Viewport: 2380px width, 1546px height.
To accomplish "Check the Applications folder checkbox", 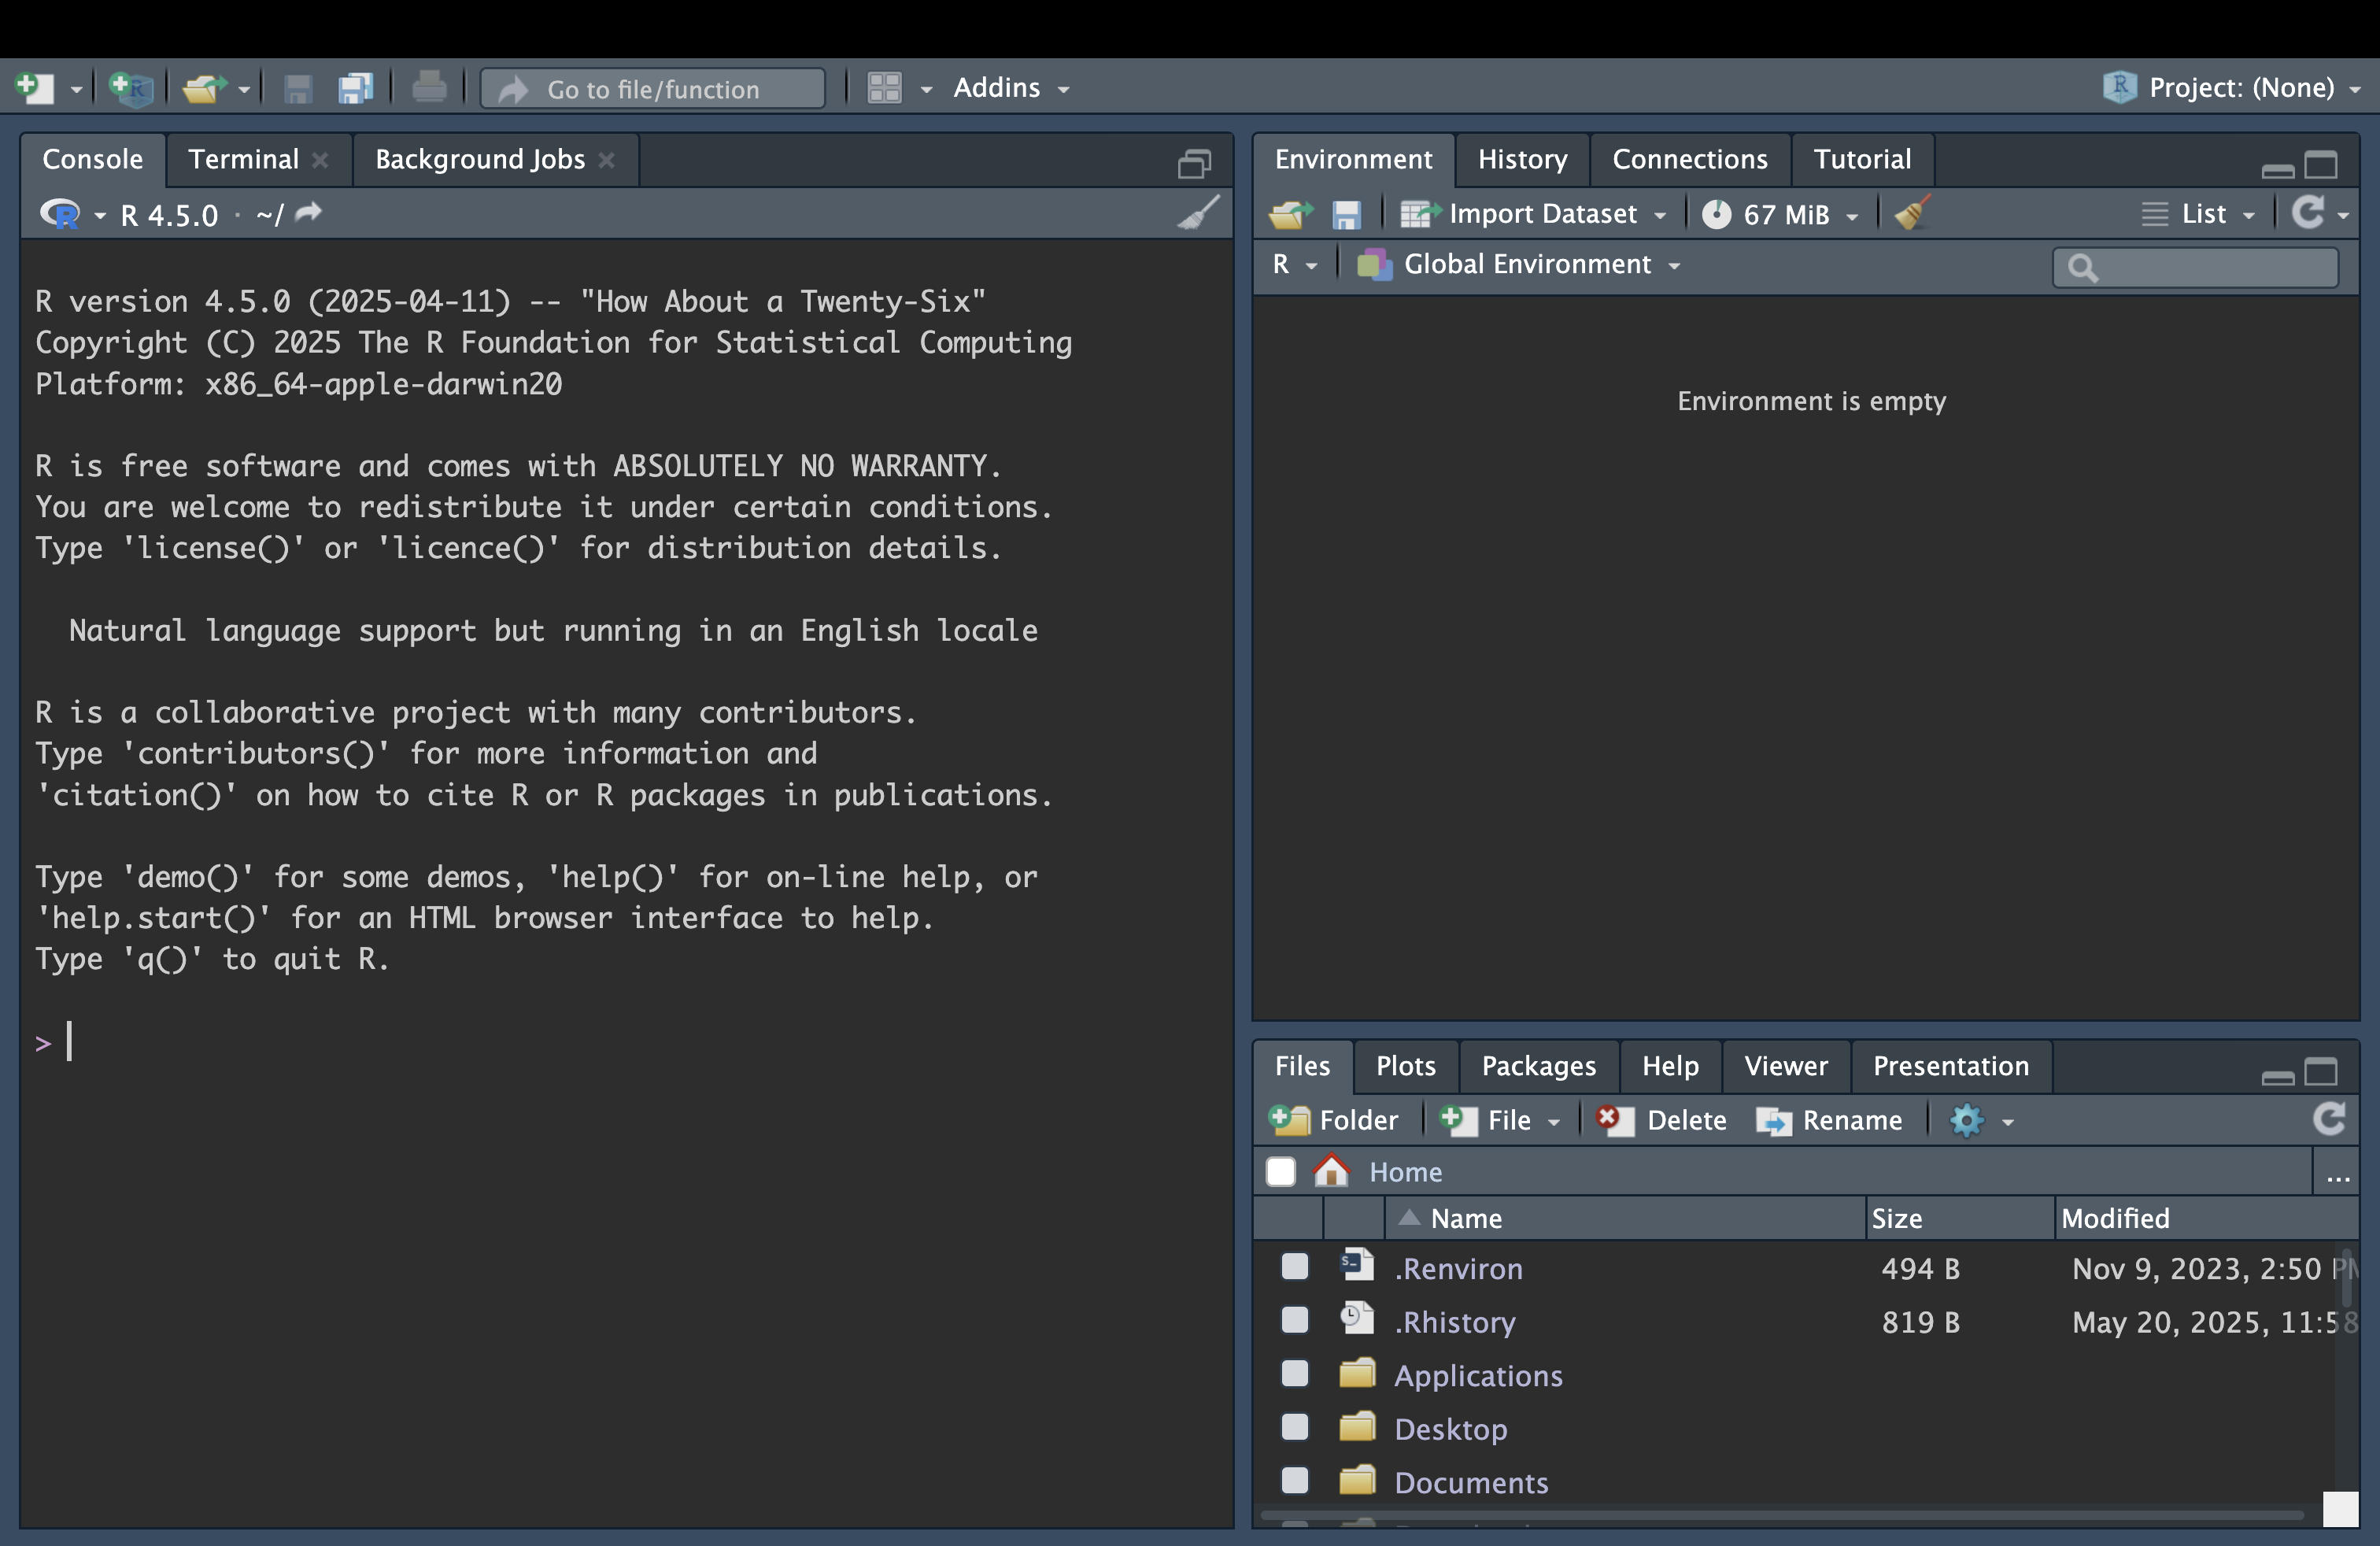I will (1294, 1374).
